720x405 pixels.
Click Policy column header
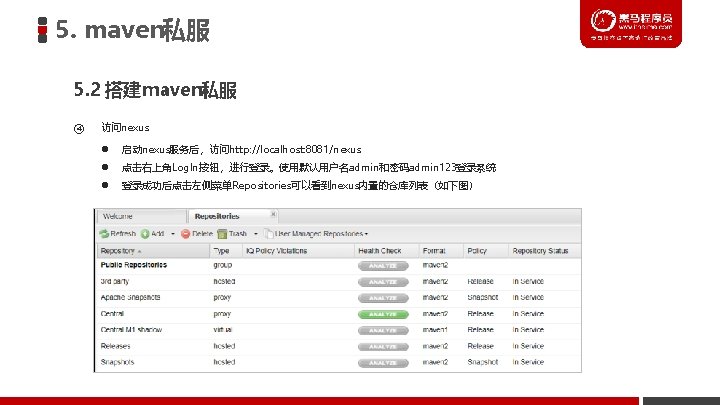[486, 251]
